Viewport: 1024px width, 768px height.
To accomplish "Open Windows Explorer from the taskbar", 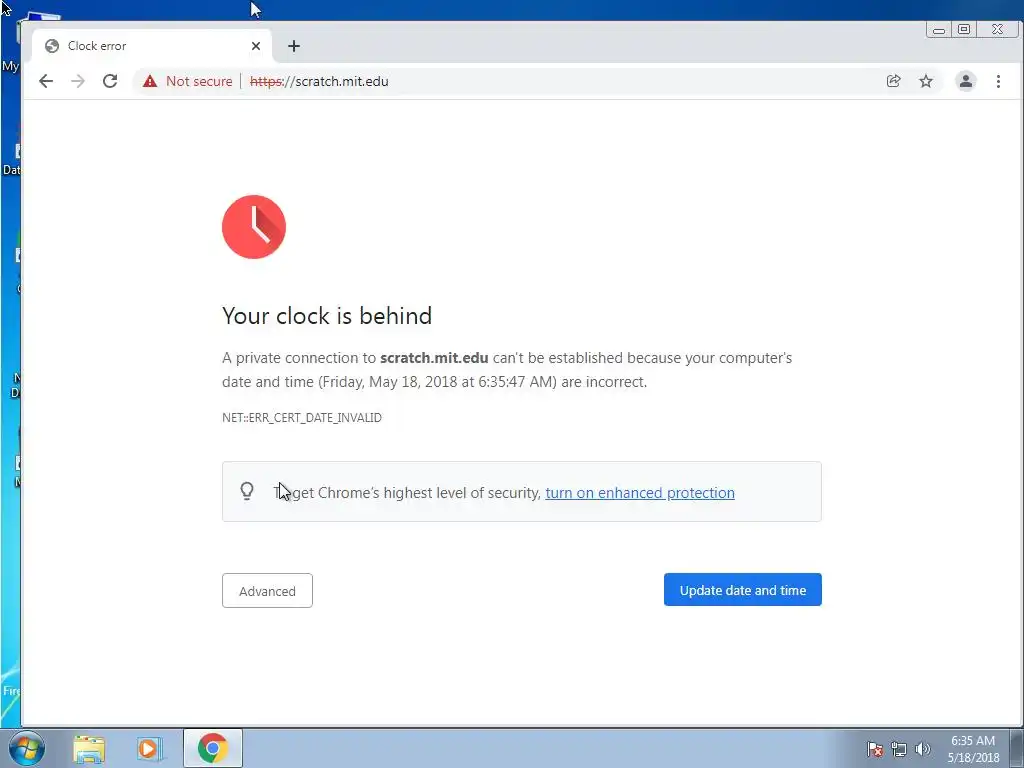I will click(x=89, y=748).
